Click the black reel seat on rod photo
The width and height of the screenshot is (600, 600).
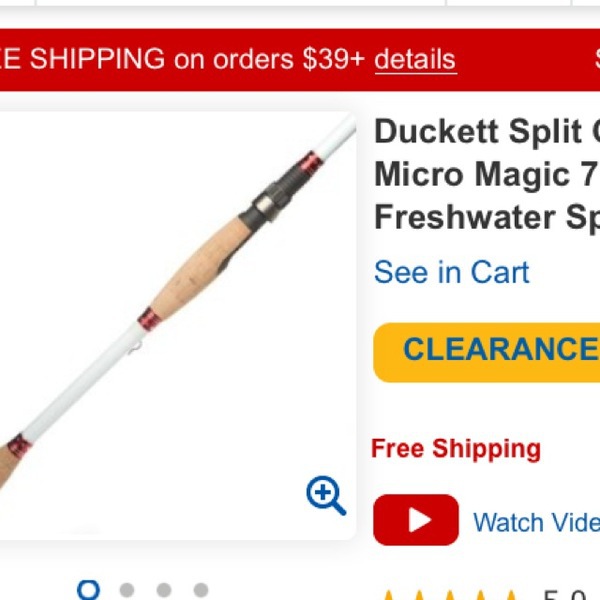point(273,197)
